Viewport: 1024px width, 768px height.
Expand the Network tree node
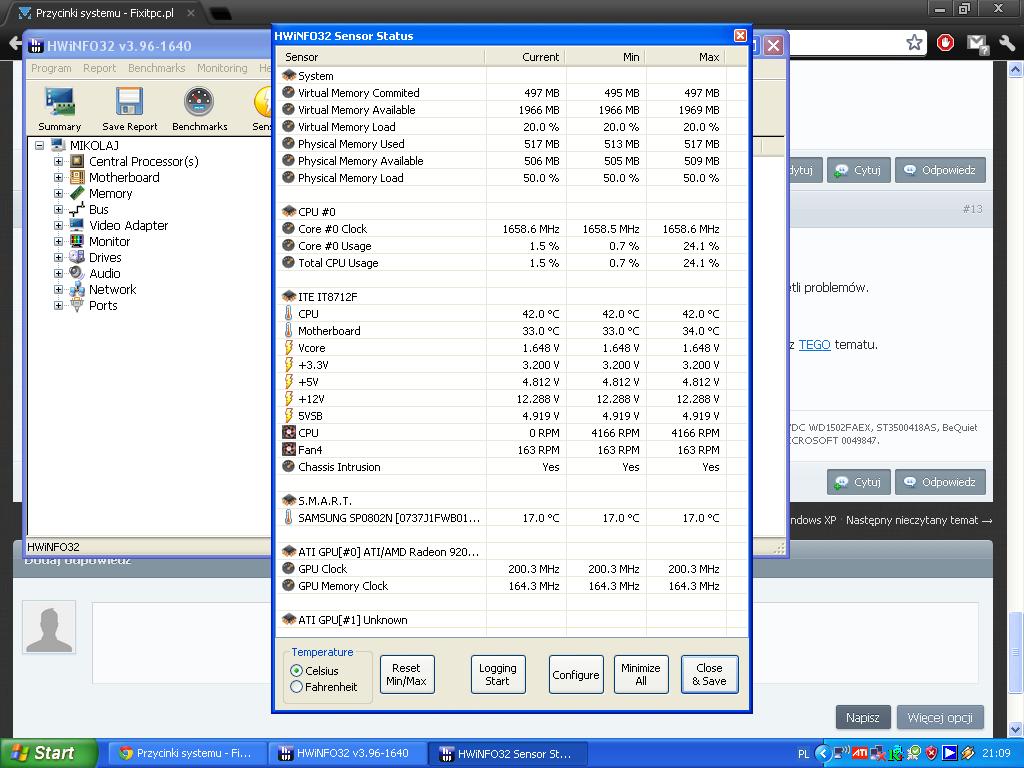[58, 289]
